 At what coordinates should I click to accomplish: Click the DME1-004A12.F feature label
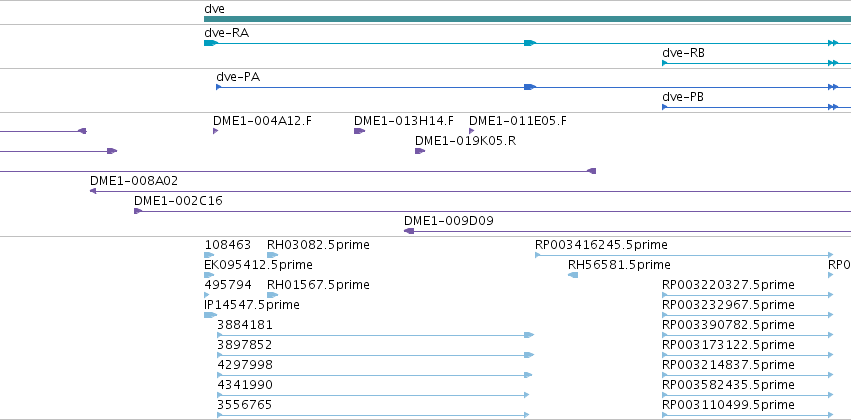click(x=262, y=121)
